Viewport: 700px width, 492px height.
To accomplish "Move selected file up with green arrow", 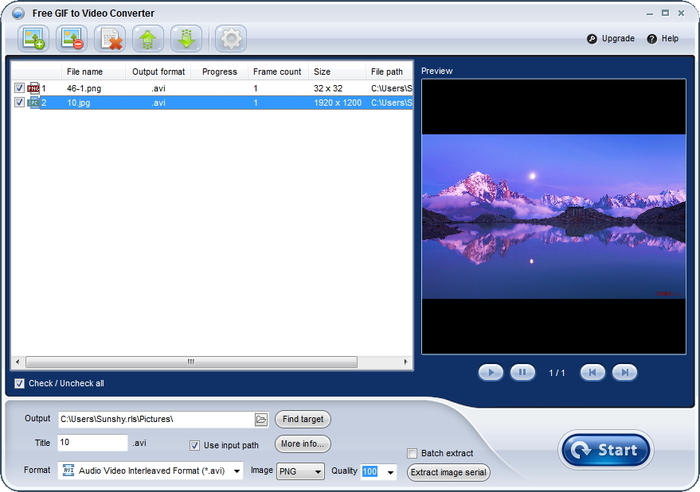I will click(147, 39).
